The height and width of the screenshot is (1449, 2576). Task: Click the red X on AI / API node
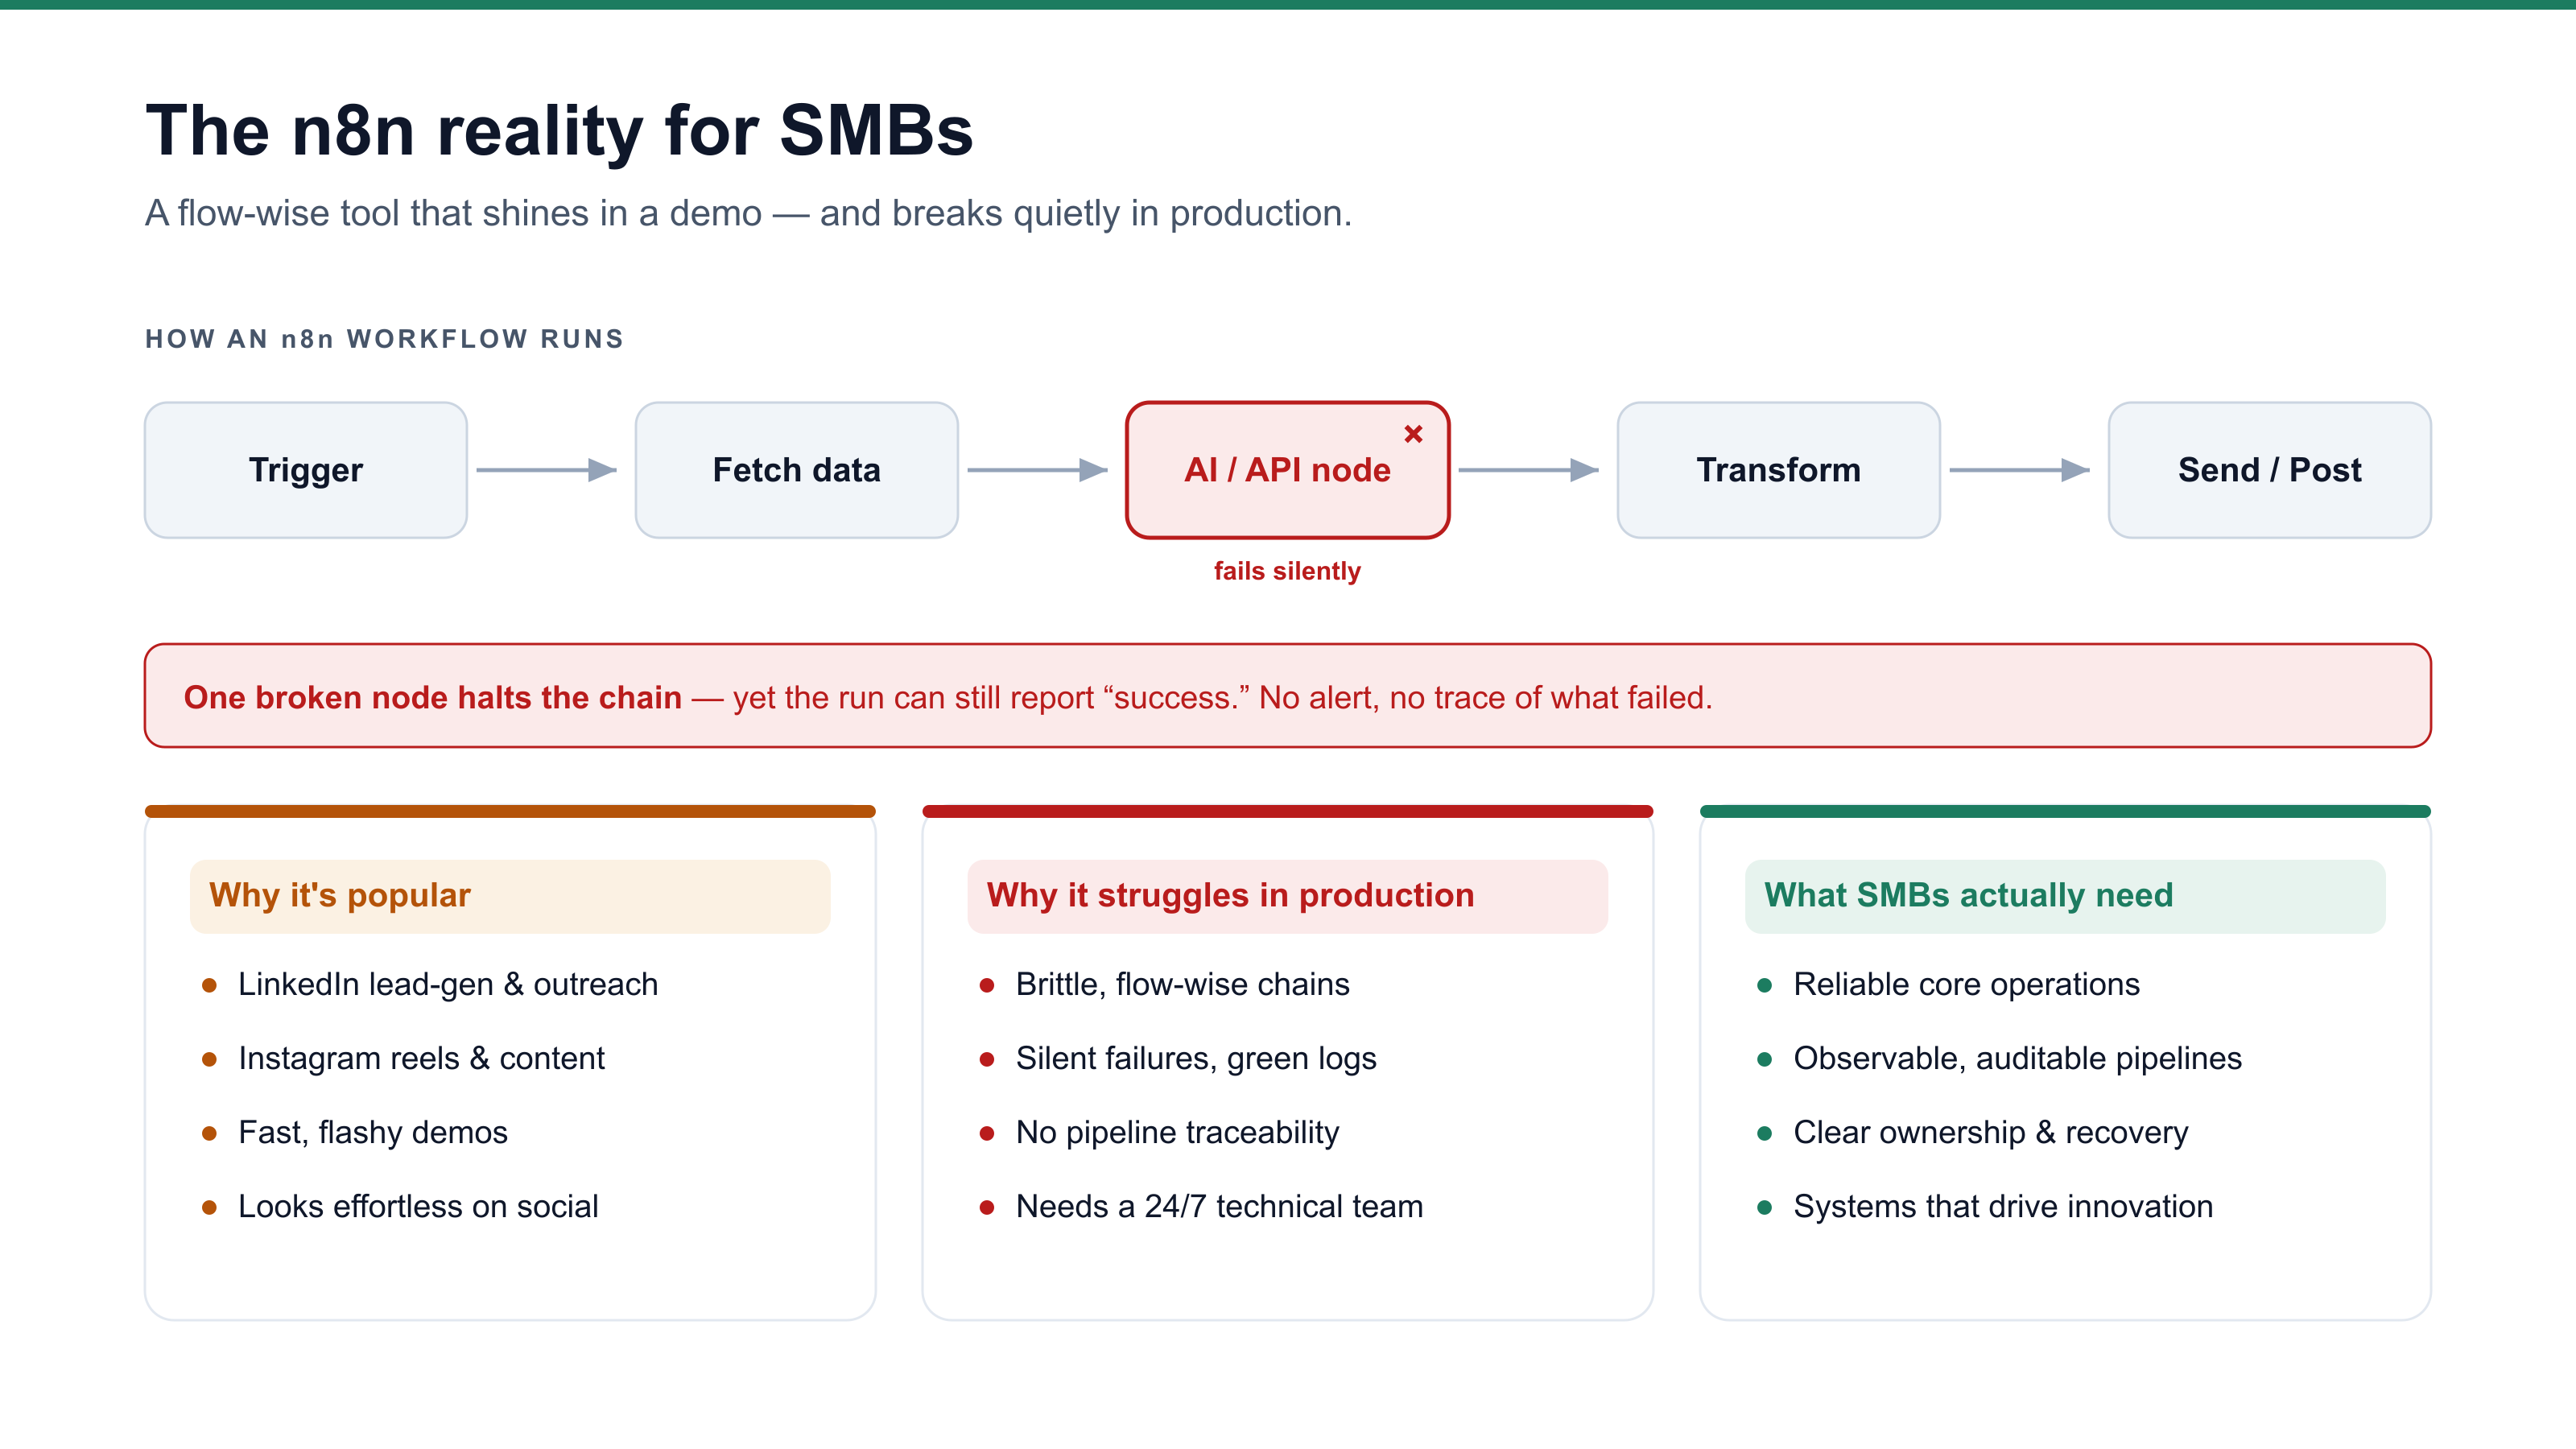pos(1413,434)
